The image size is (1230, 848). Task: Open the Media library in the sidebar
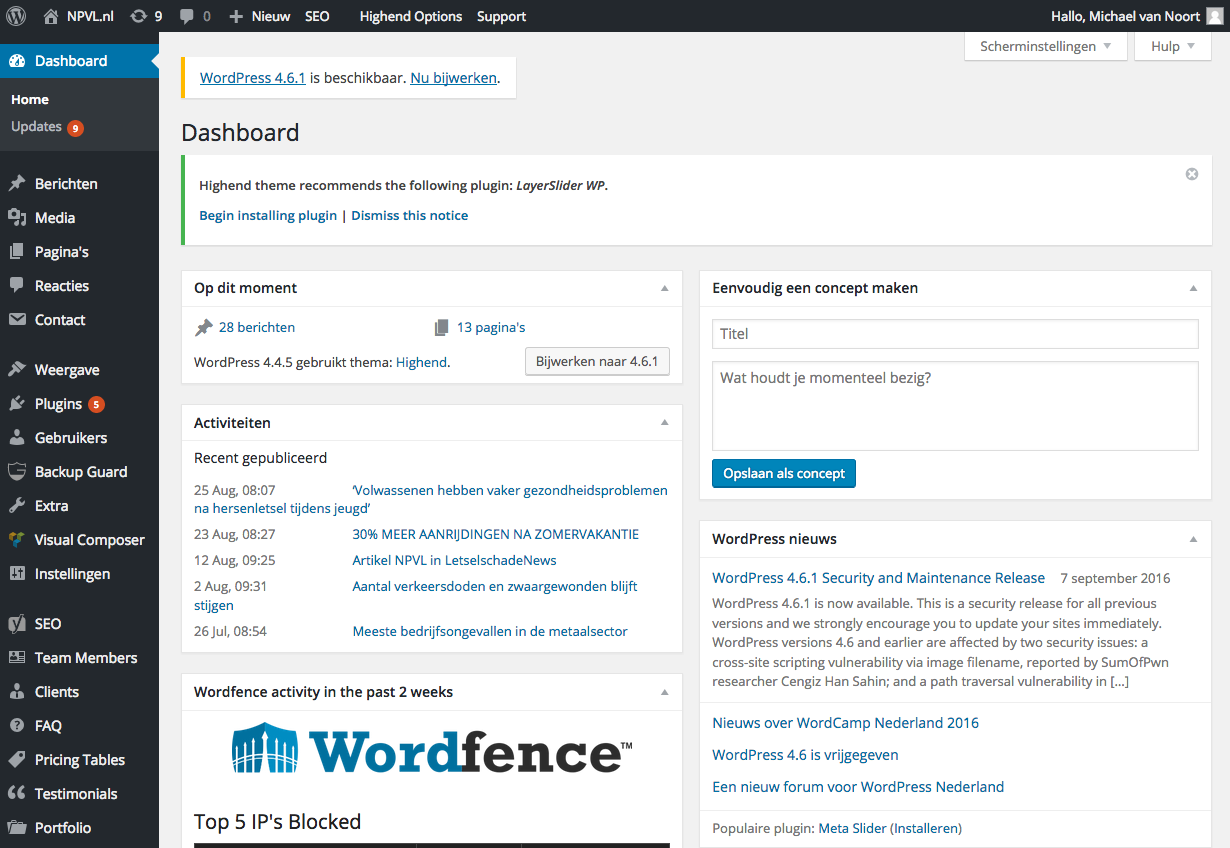coord(54,218)
